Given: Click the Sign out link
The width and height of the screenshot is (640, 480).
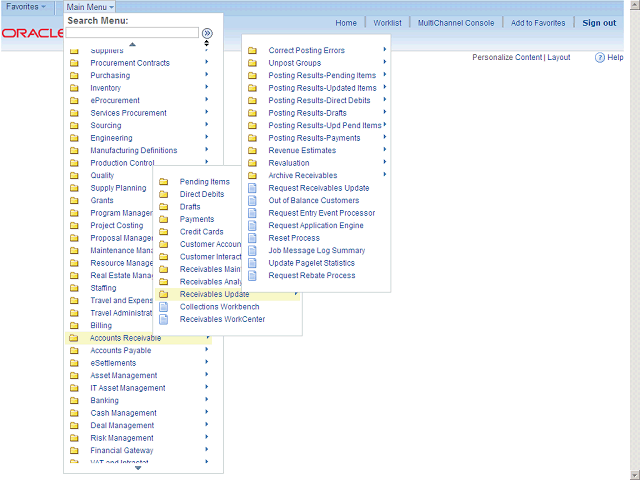Looking at the screenshot, I should [599, 23].
